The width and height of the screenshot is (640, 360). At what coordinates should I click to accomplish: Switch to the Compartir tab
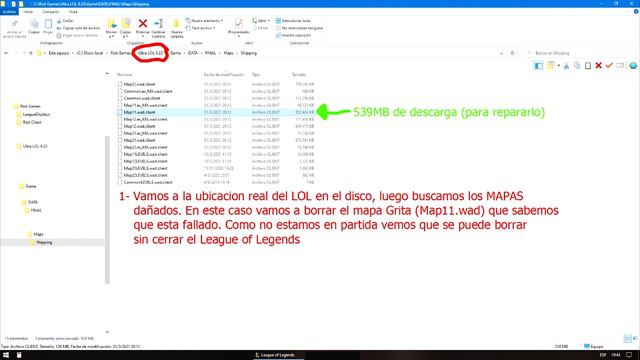[x=51, y=12]
